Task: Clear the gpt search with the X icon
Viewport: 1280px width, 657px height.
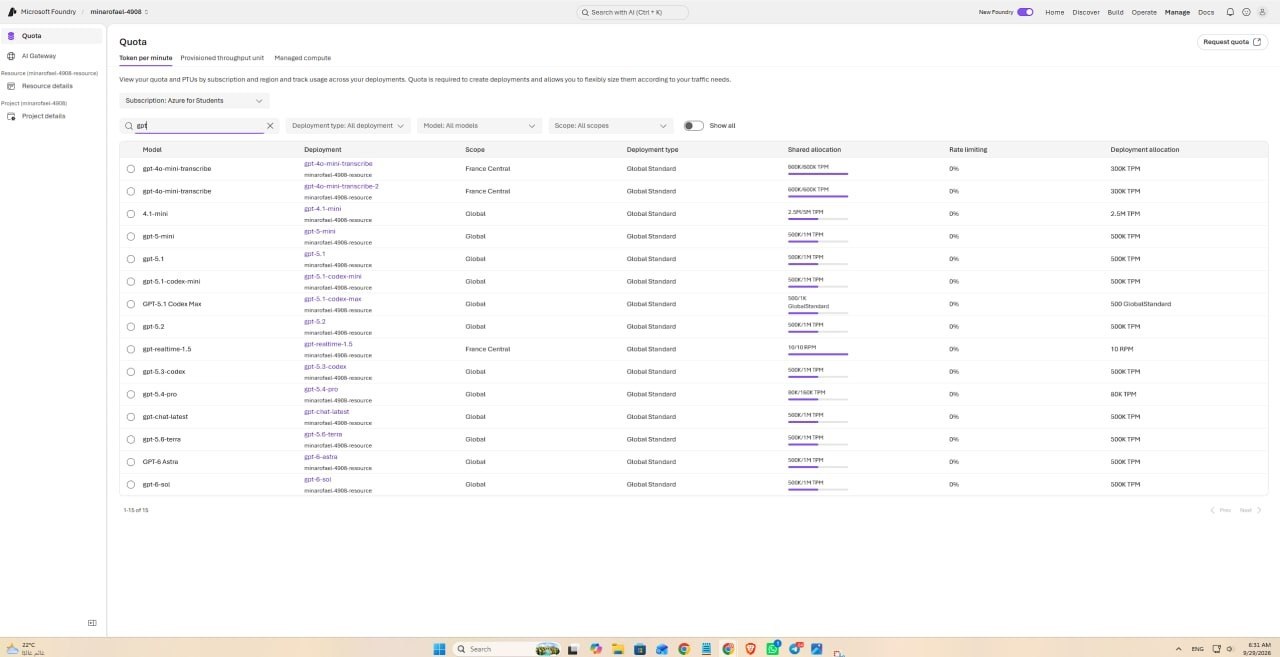Action: 270,126
